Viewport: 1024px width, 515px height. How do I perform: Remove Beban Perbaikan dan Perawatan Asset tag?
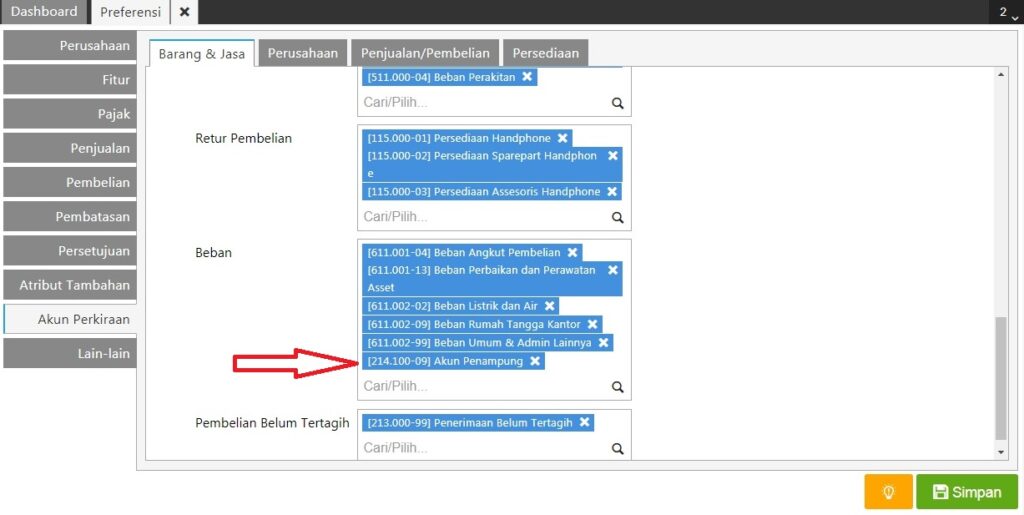(x=613, y=270)
